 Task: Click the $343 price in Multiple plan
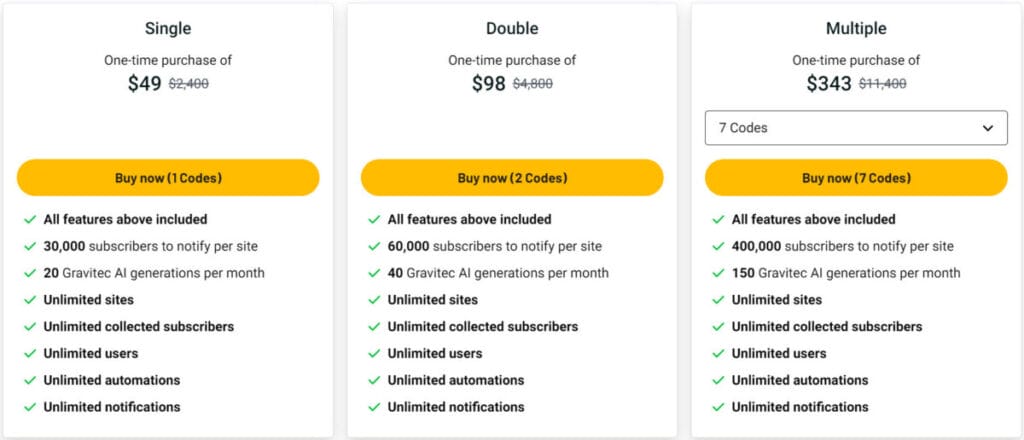[829, 84]
